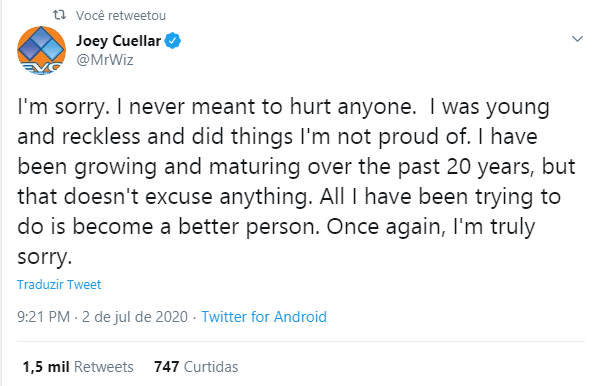Image resolution: width=597 pixels, height=386 pixels.
Task: Click the Curtidas label text
Action: (211, 367)
